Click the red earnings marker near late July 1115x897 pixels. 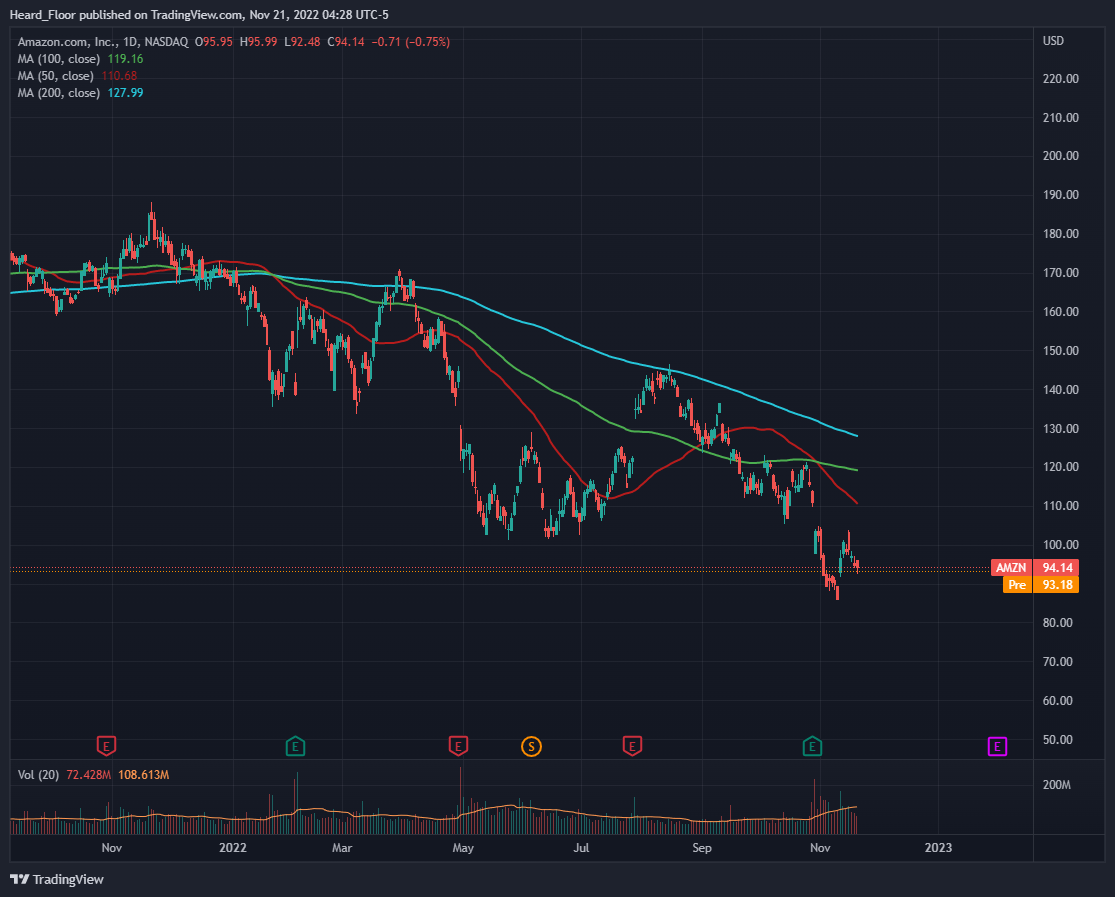point(632,746)
